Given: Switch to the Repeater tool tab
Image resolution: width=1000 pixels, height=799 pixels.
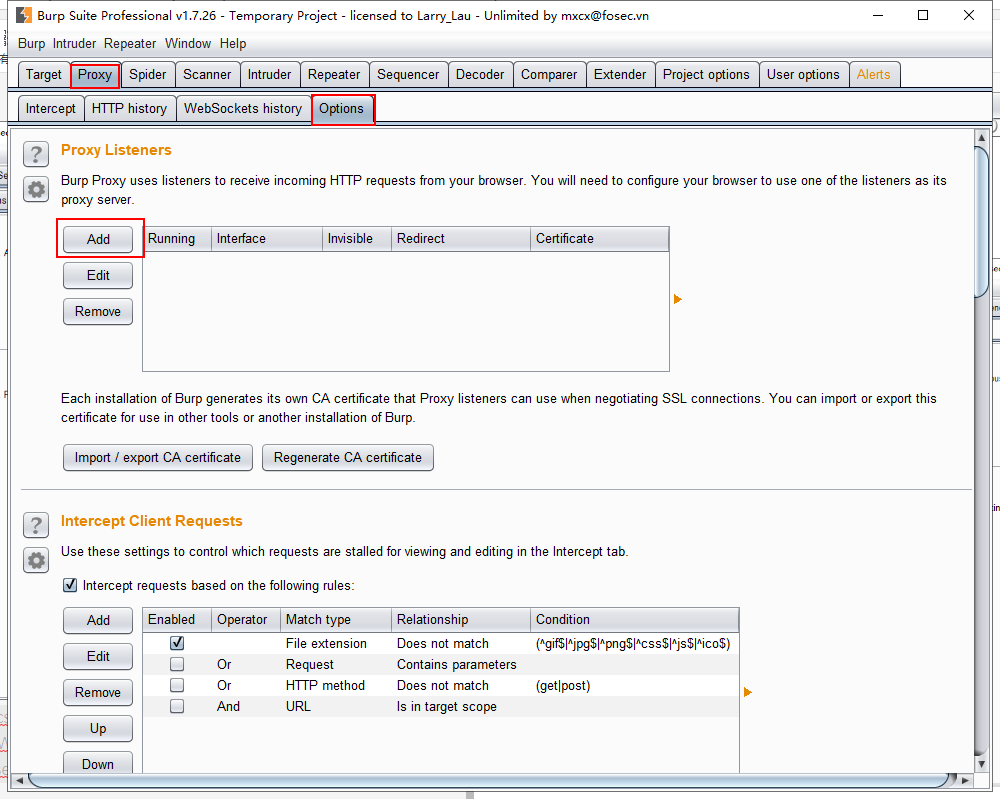Looking at the screenshot, I should pyautogui.click(x=334, y=75).
